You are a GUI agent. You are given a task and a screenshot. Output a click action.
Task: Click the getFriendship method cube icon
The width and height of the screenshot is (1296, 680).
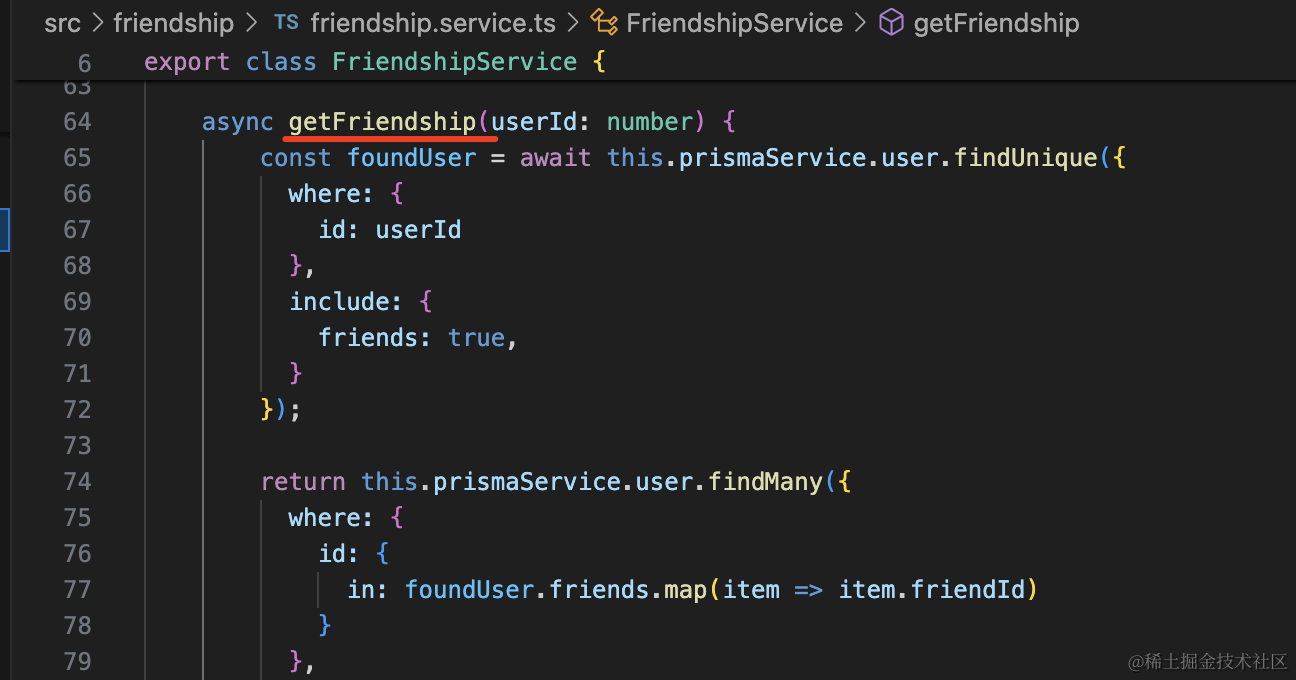[x=890, y=23]
